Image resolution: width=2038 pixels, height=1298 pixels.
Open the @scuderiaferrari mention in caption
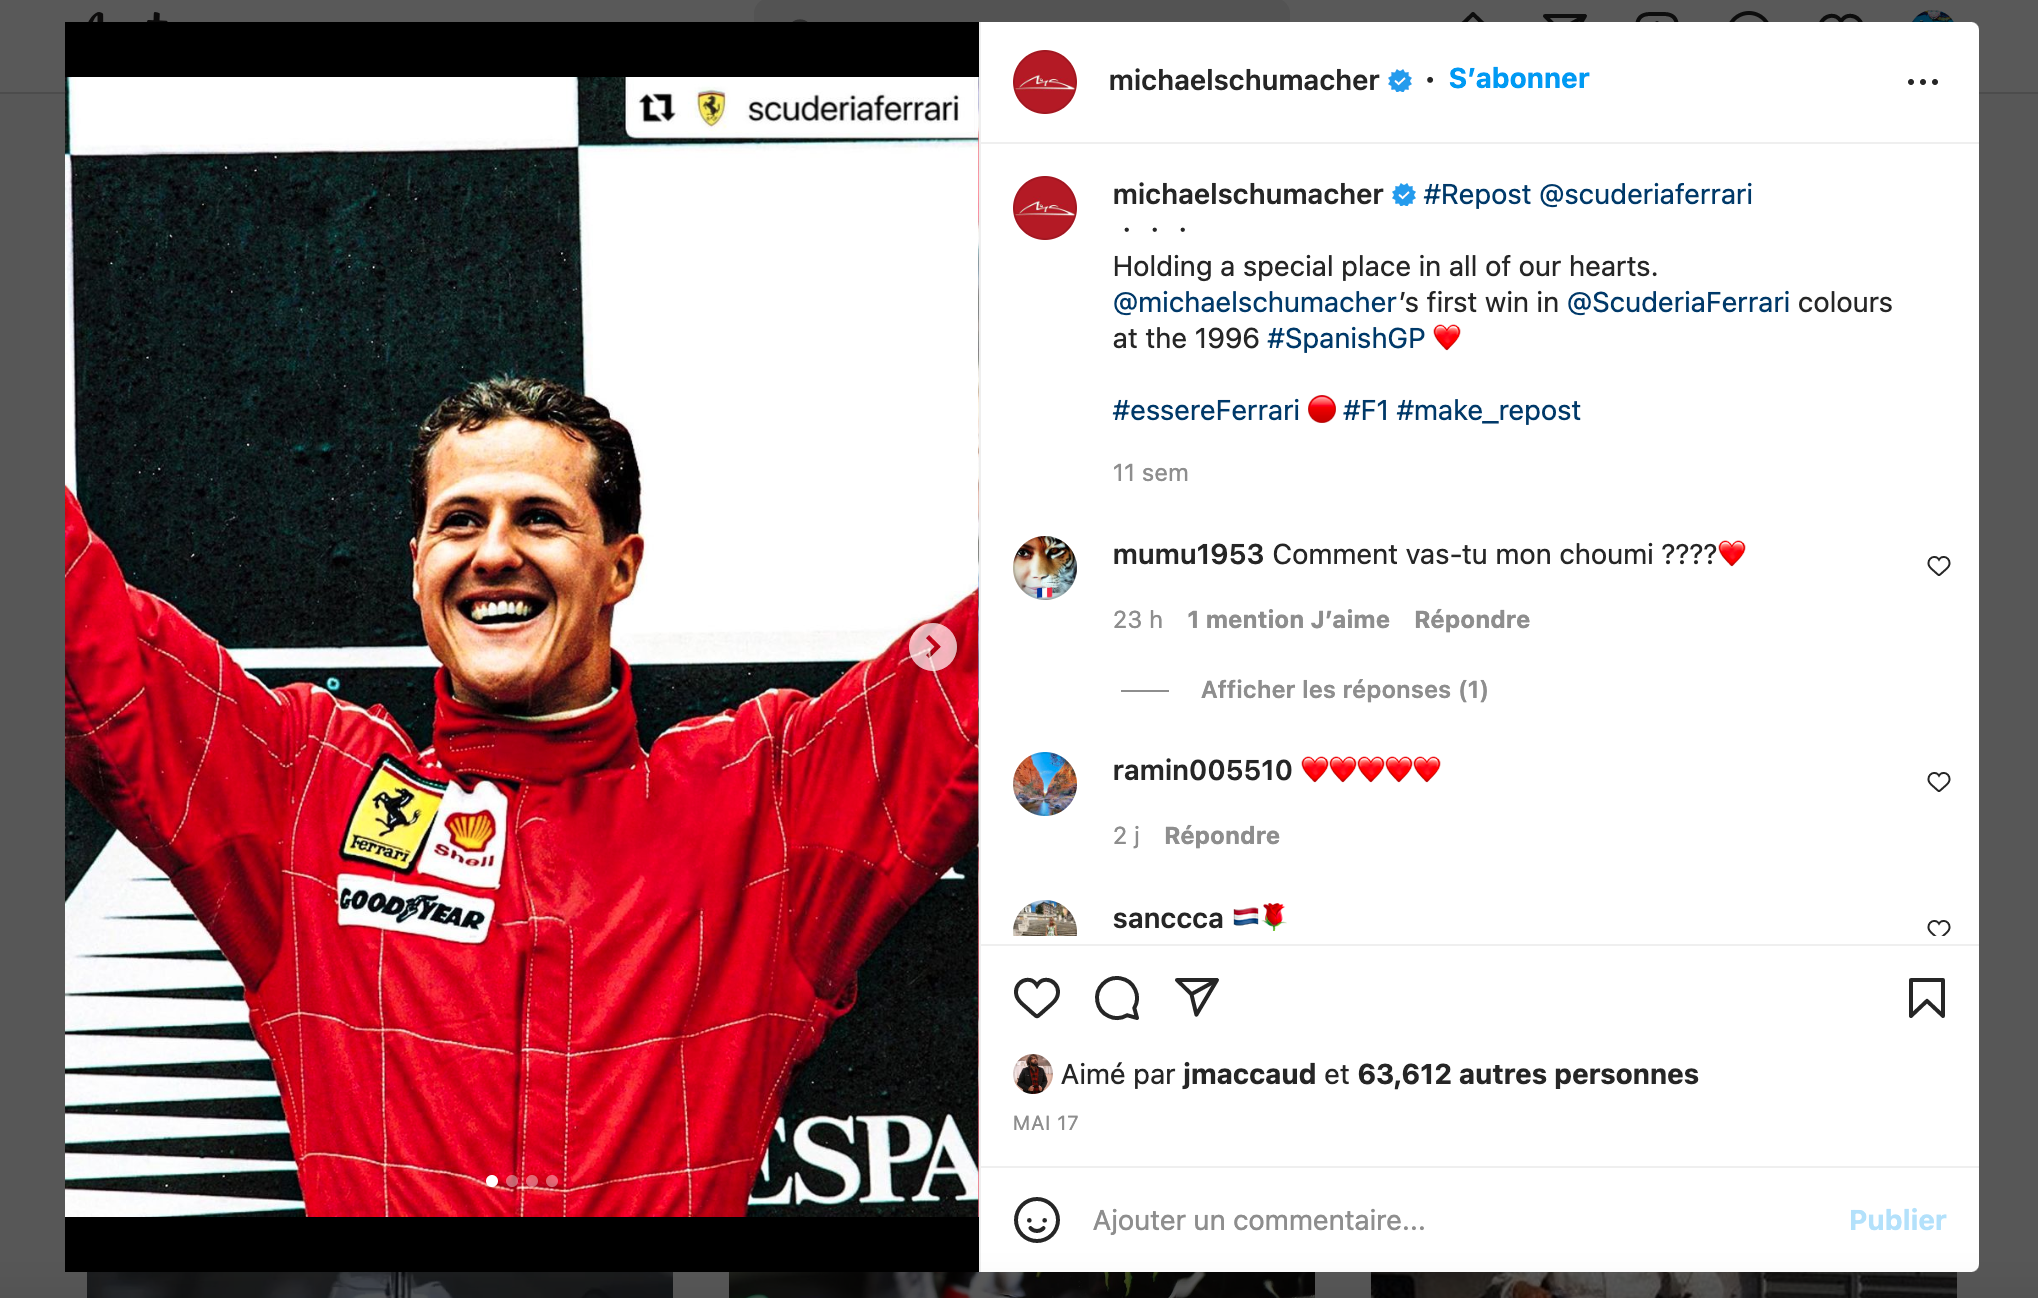click(1645, 194)
